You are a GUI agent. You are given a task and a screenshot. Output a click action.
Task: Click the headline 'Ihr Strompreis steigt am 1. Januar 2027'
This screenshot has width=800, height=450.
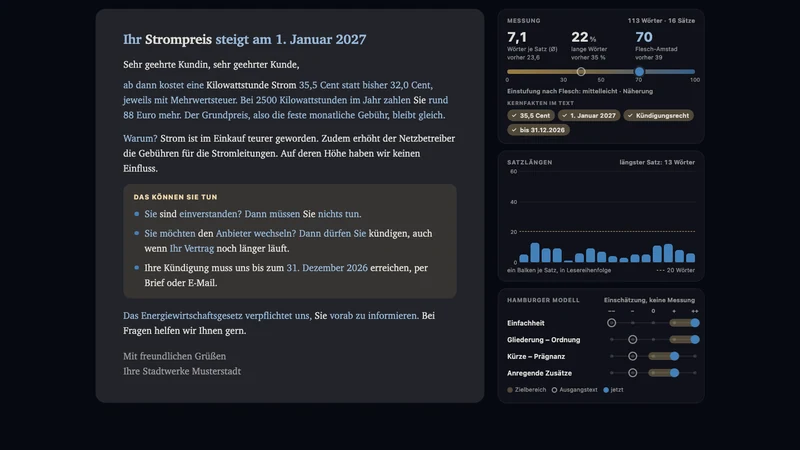pyautogui.click(x=244, y=39)
